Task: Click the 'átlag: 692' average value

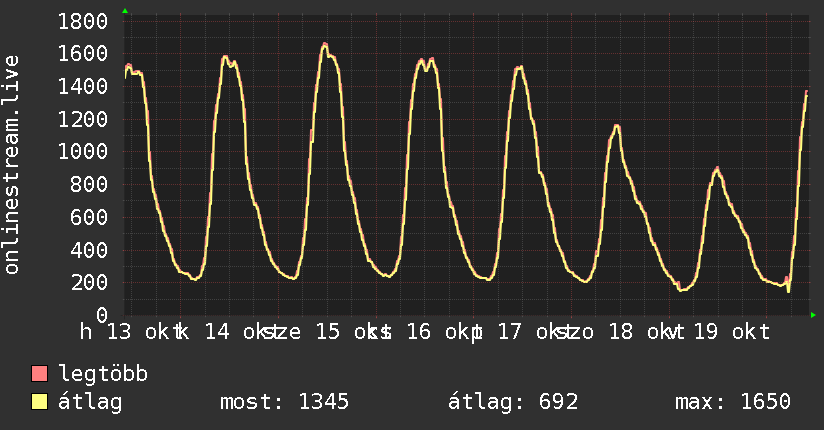Action: pos(513,402)
